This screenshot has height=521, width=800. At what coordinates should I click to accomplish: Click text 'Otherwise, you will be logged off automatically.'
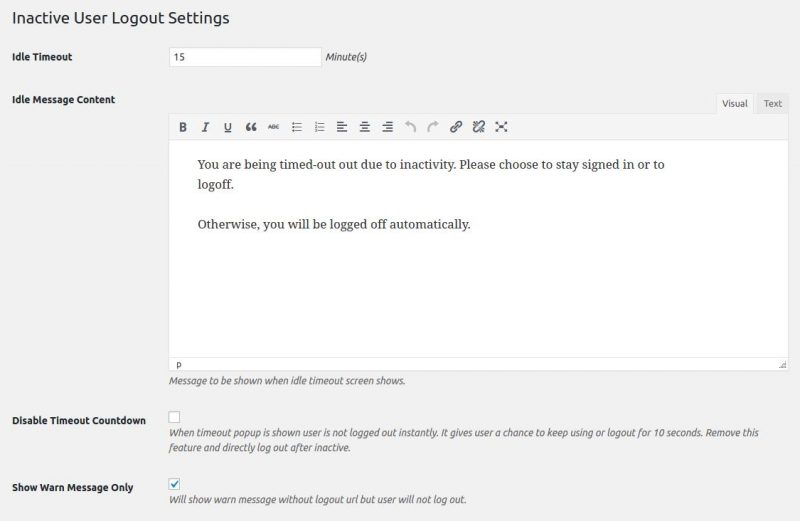click(x=334, y=225)
